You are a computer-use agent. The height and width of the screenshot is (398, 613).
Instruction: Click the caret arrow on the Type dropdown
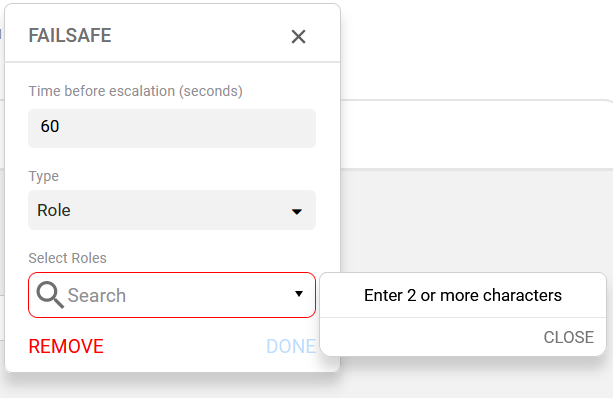pos(297,212)
